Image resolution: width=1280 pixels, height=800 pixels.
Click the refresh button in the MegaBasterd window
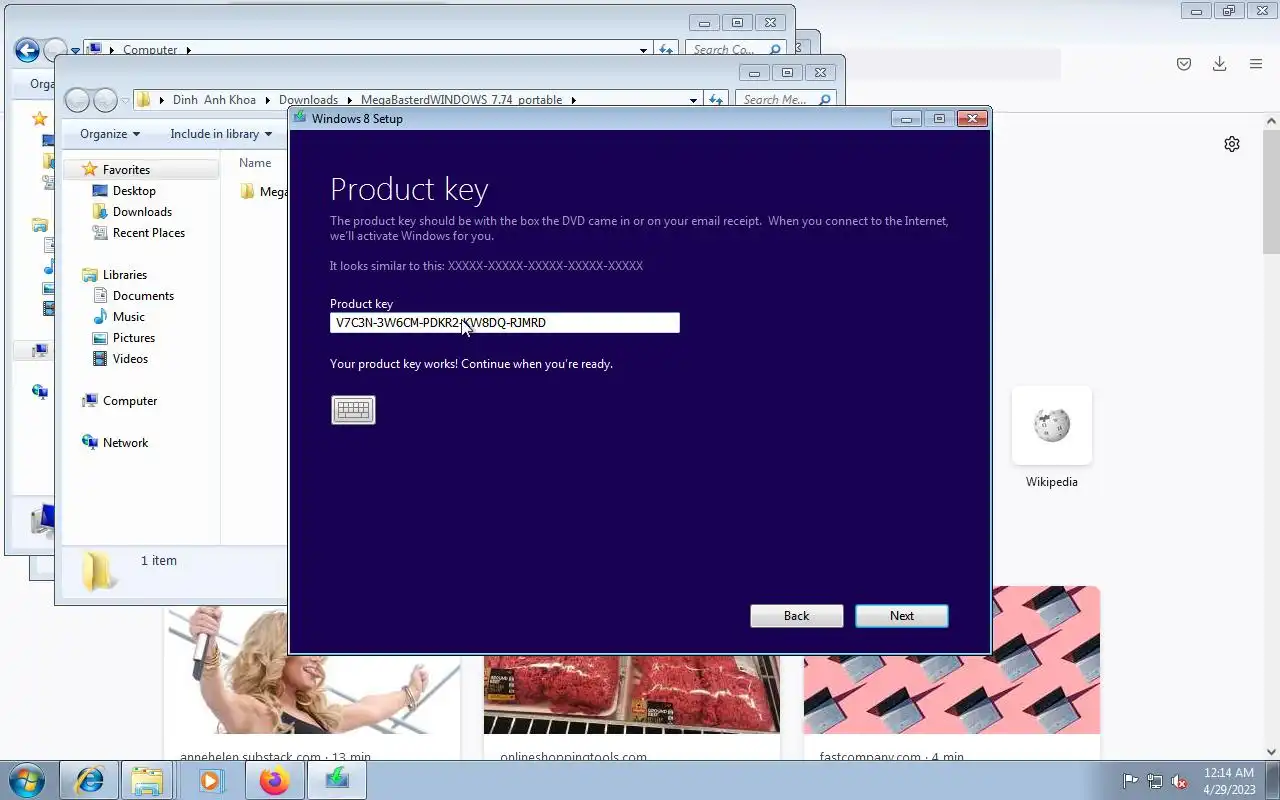click(x=715, y=100)
